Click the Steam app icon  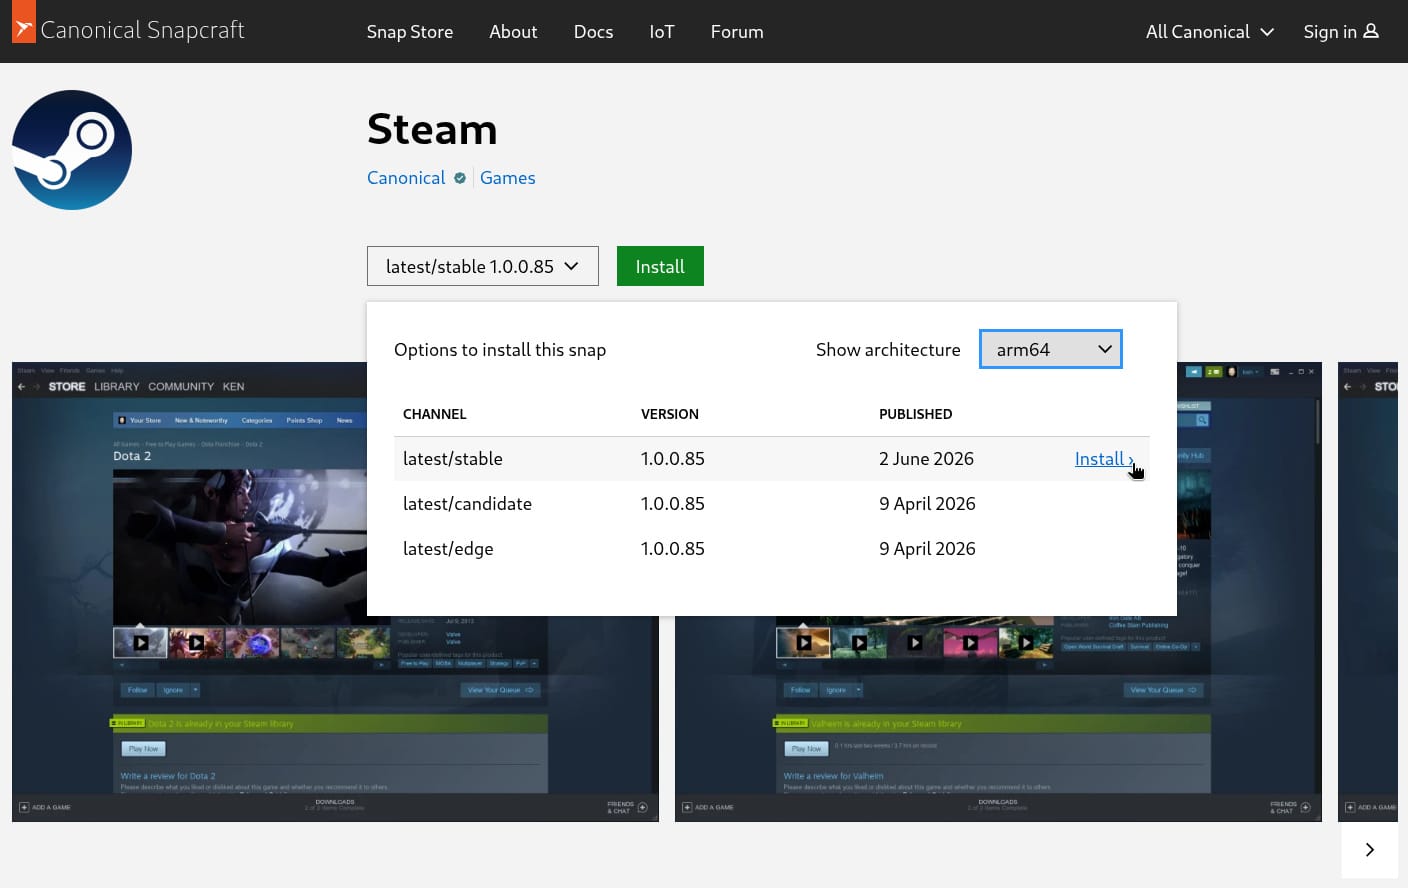click(x=72, y=150)
